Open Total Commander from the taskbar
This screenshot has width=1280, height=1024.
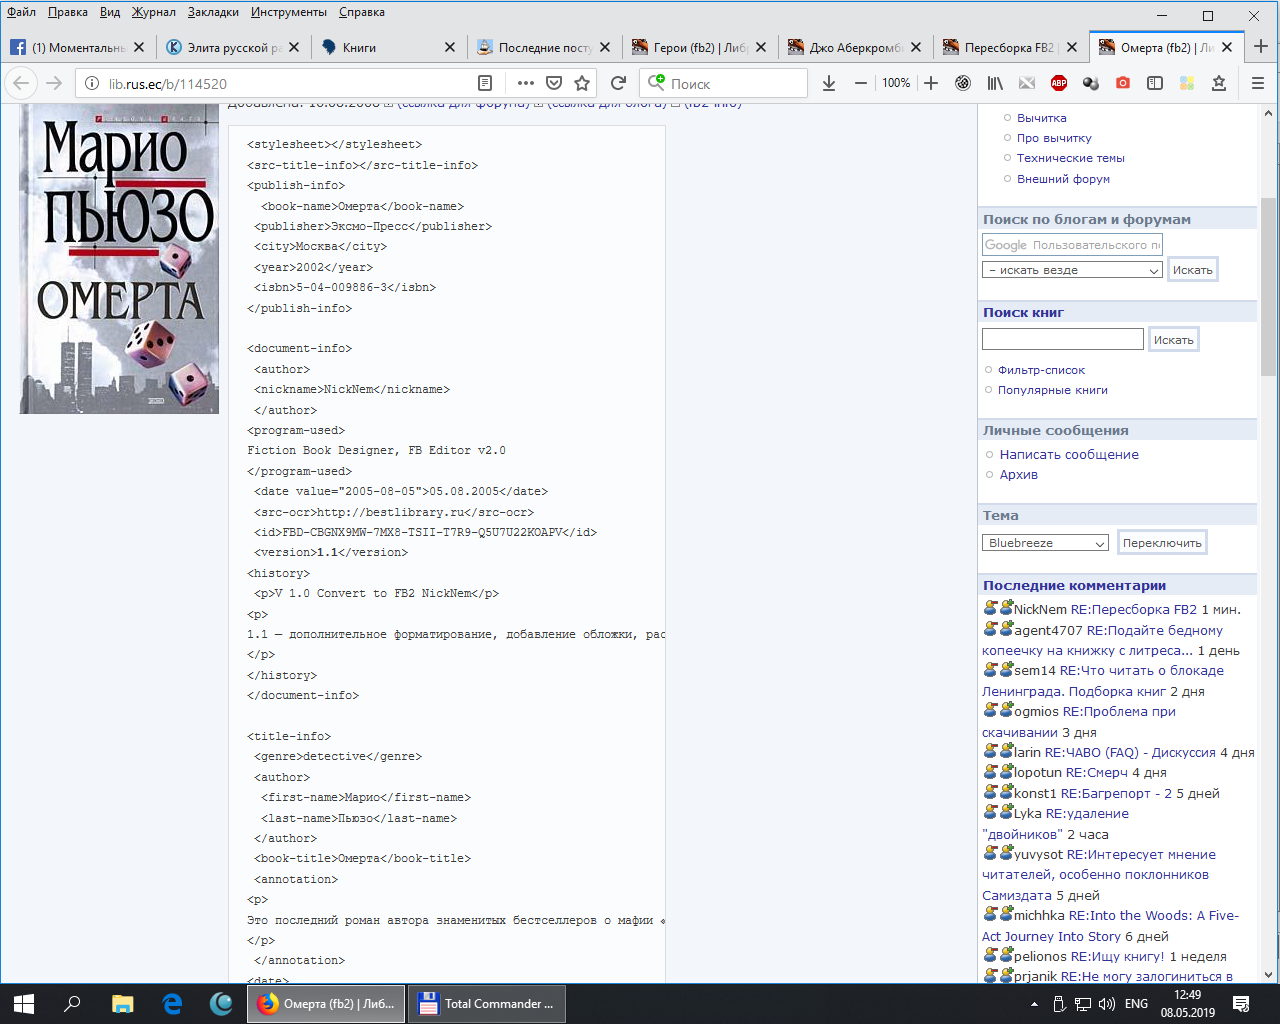(x=488, y=1003)
